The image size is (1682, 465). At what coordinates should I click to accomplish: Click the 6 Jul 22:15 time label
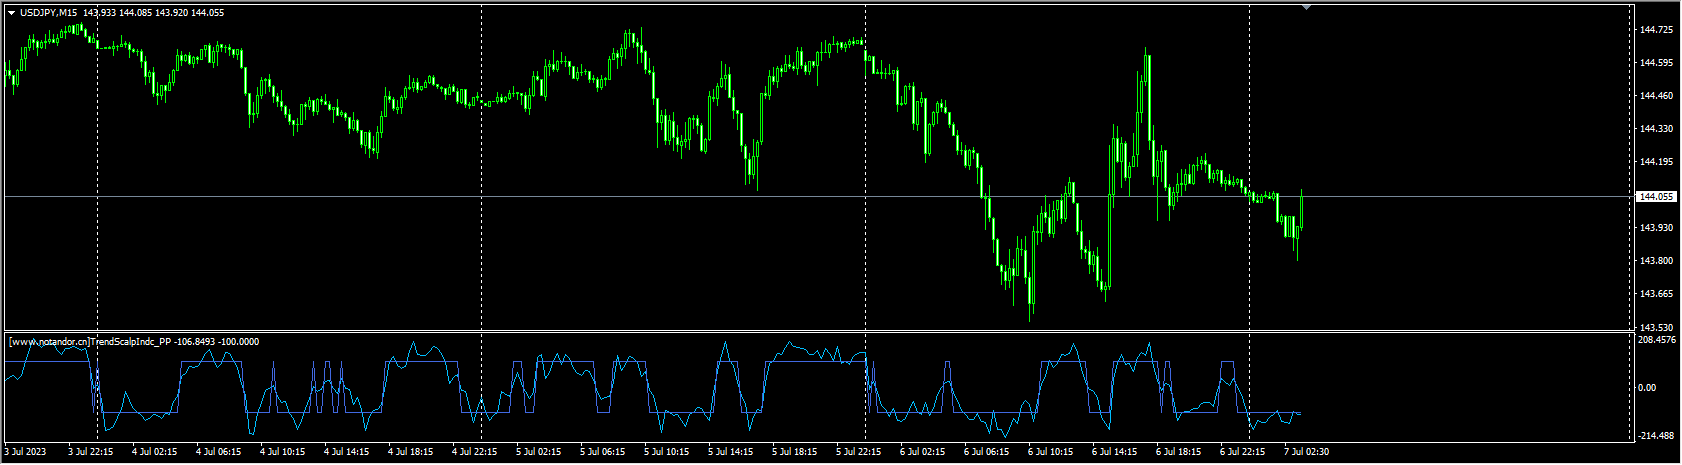click(1242, 452)
